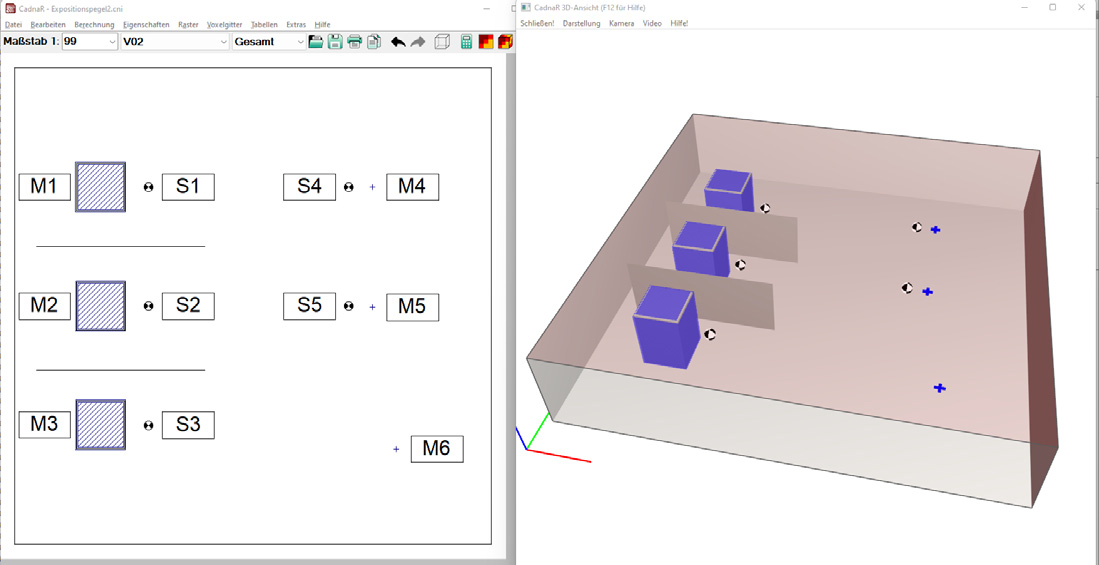
Task: Click the front blue machine cube in 3D view
Action: tap(666, 328)
